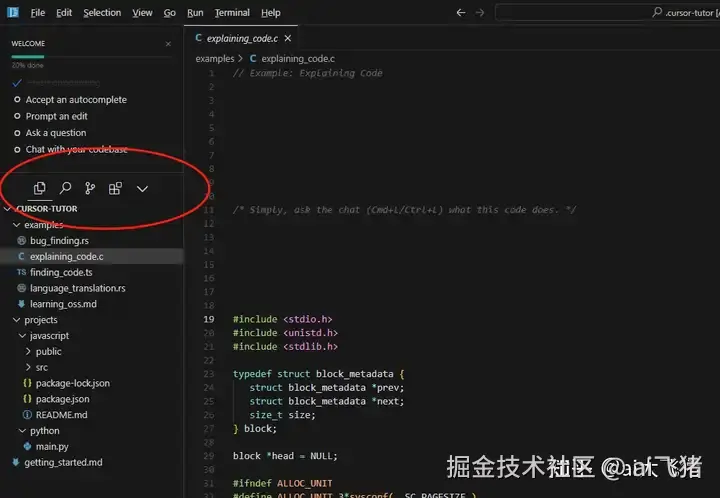Screen dimensions: 720x498
Task: Go forward with the right arrow
Action: [x=480, y=12]
